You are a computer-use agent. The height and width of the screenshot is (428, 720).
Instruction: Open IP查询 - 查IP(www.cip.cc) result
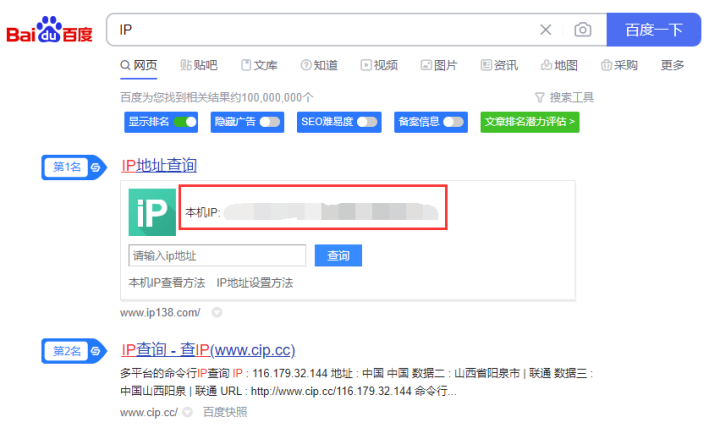208,350
